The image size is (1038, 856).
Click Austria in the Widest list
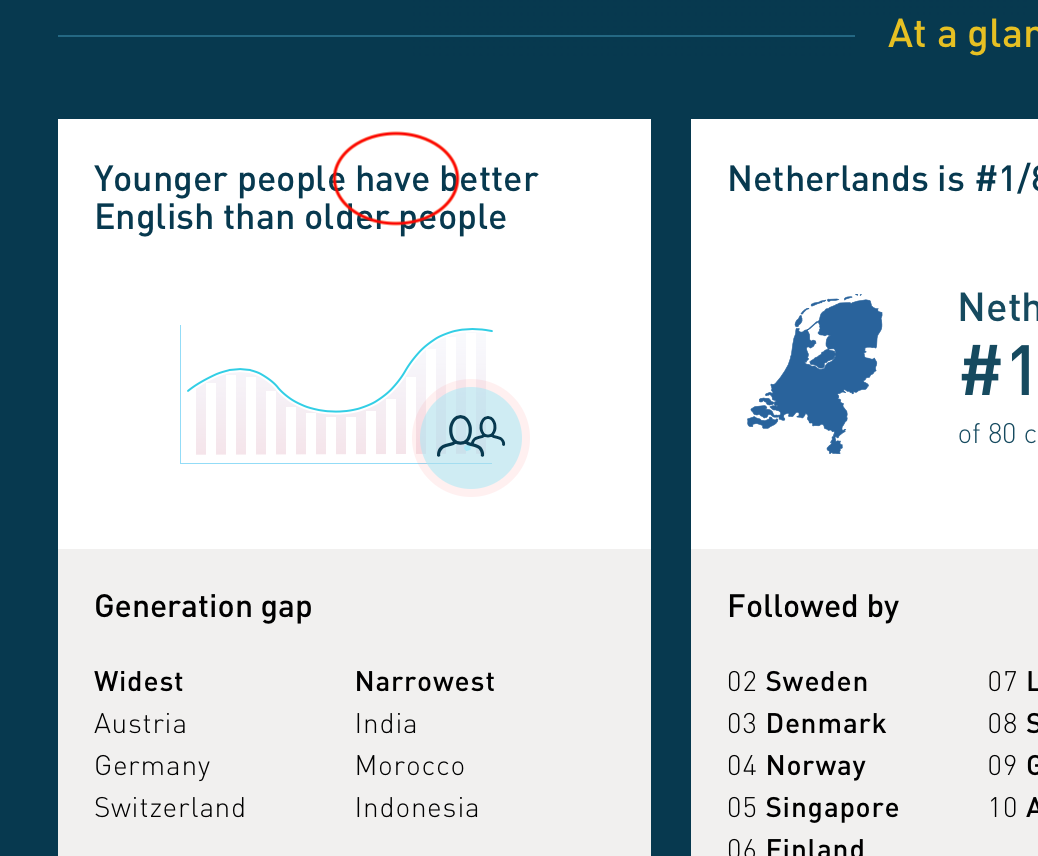[140, 724]
